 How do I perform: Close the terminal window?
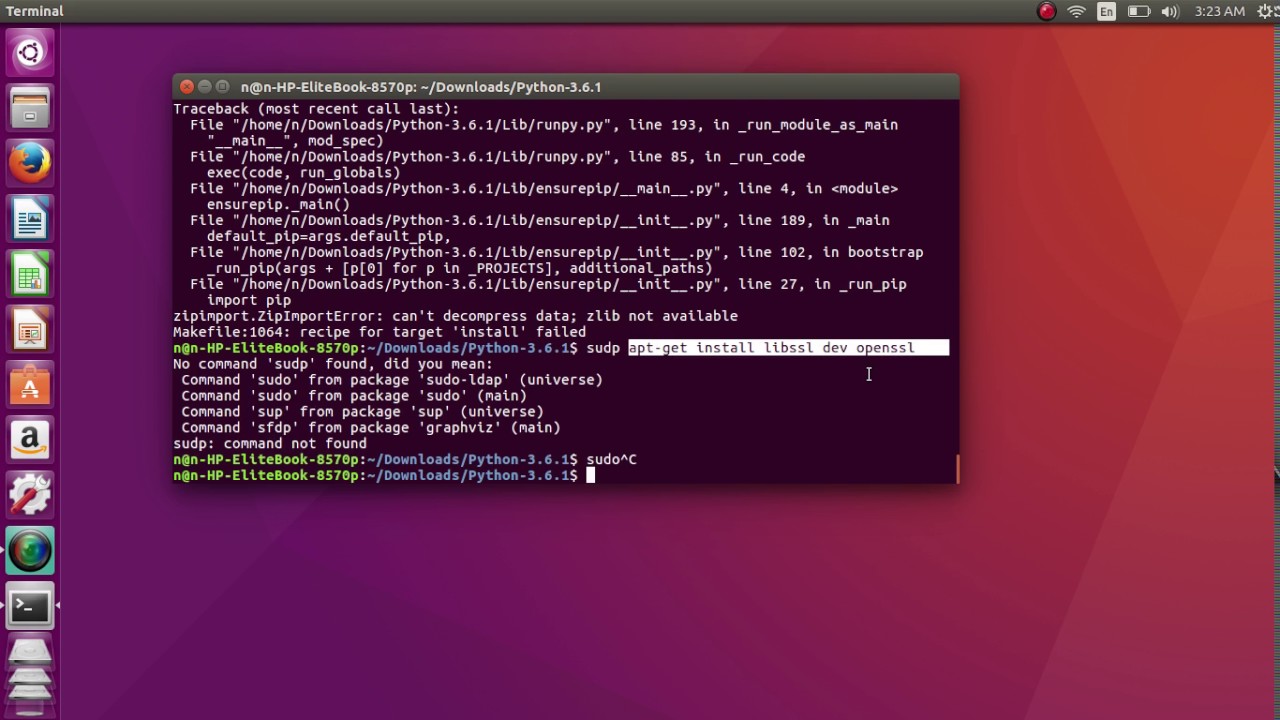187,87
